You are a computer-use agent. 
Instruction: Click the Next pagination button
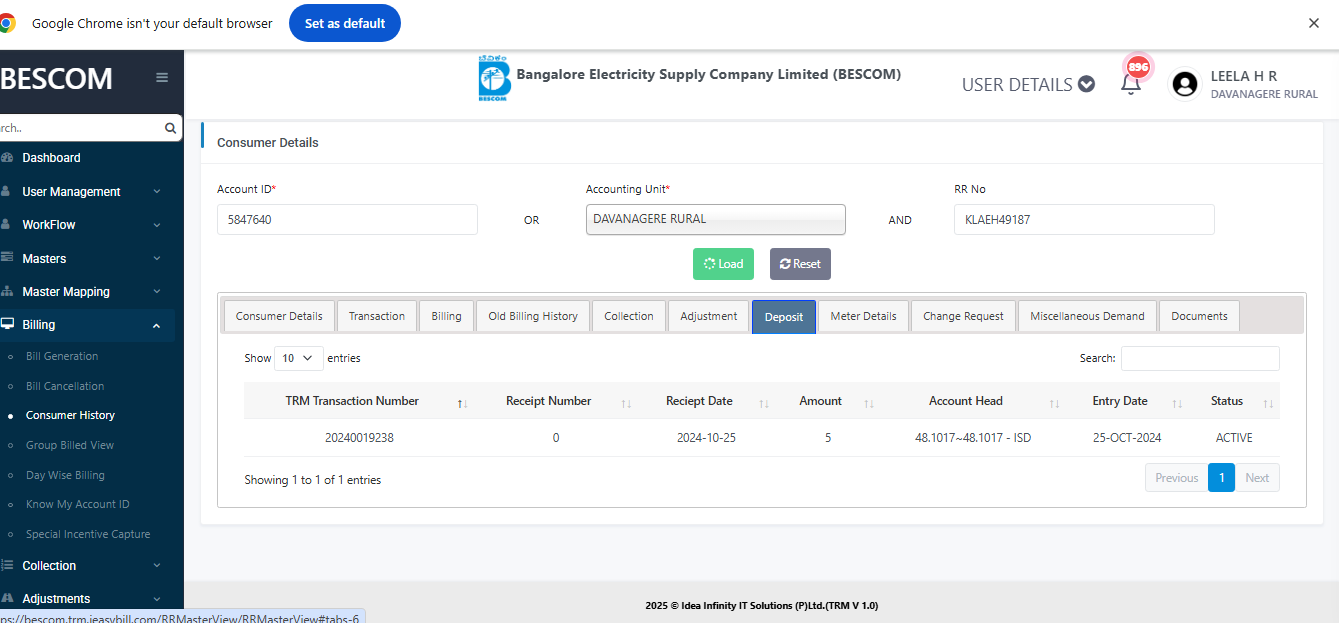tap(1257, 478)
